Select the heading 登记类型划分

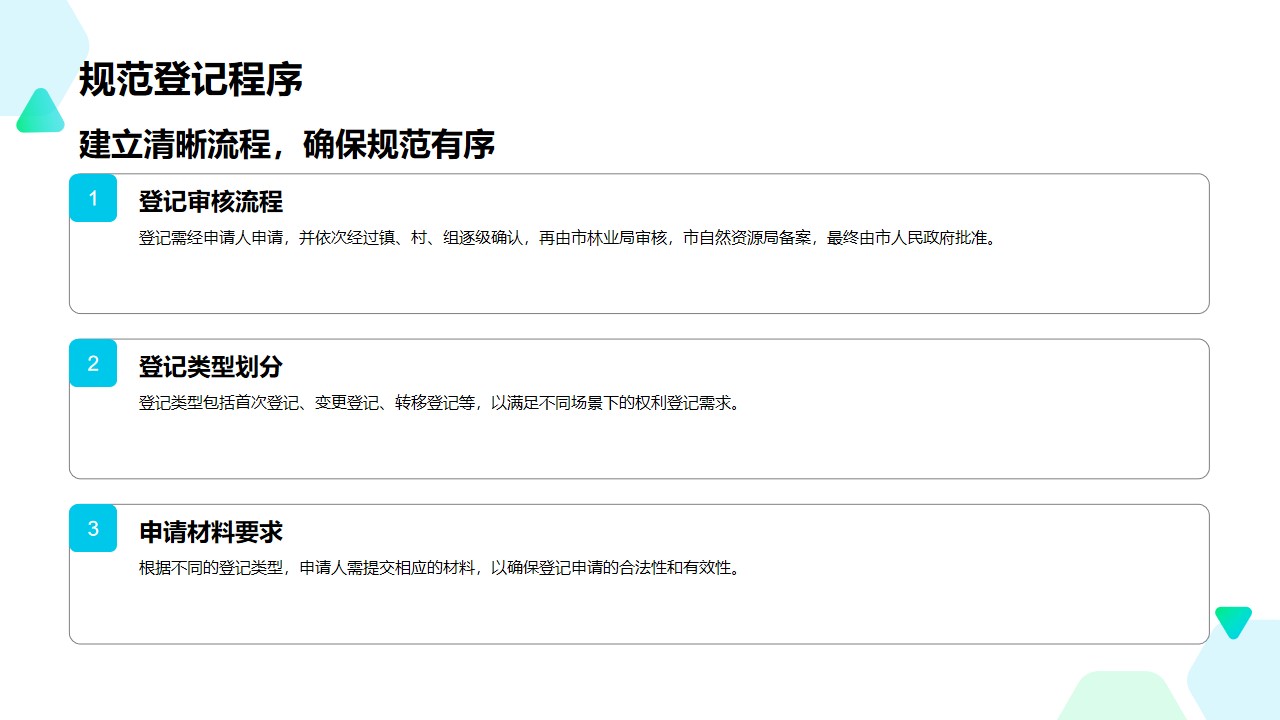(211, 367)
